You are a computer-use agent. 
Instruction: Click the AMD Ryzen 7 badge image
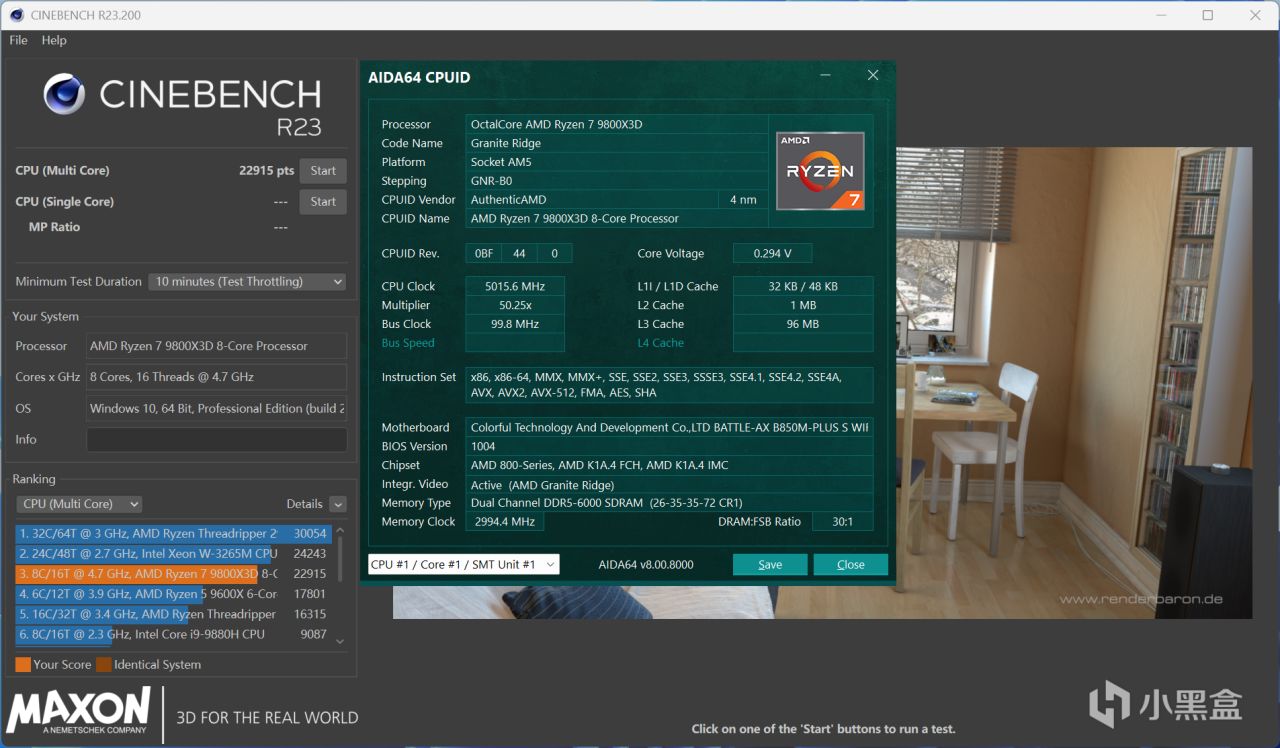[x=821, y=171]
